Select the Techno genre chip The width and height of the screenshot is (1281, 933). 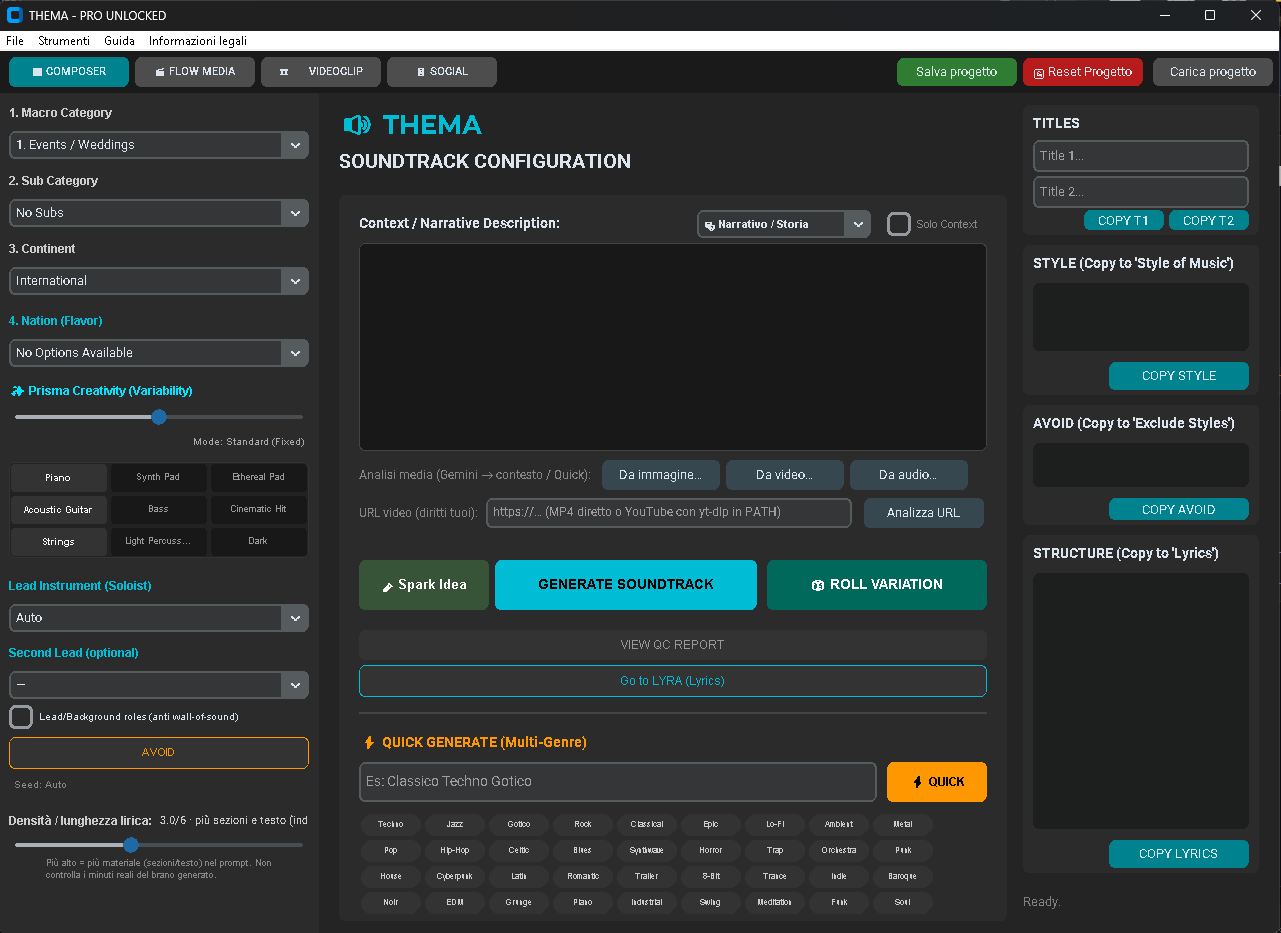tap(391, 825)
